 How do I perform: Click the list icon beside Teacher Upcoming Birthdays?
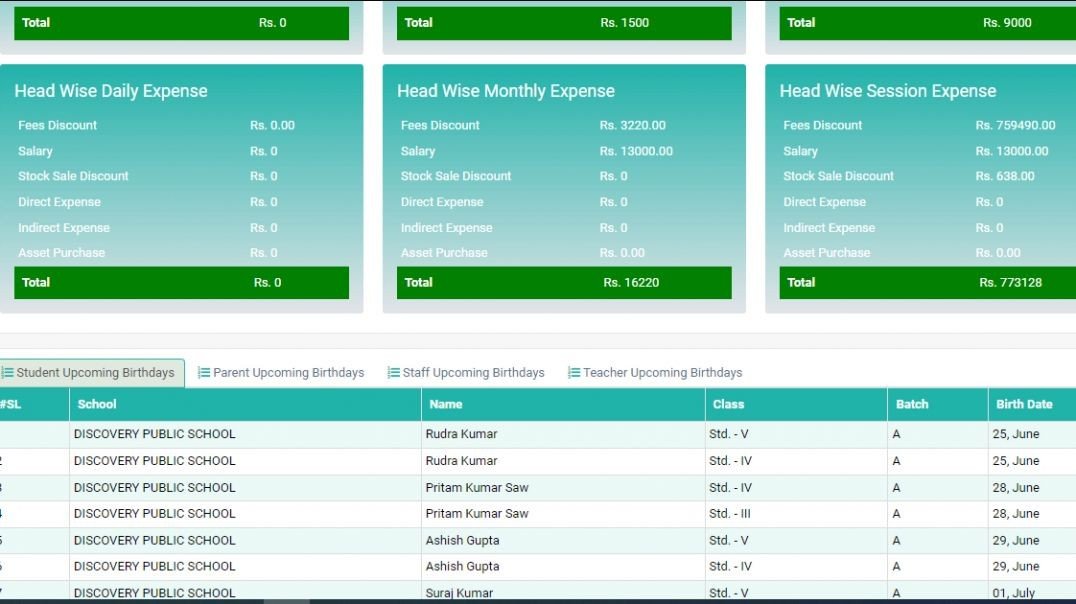(573, 371)
